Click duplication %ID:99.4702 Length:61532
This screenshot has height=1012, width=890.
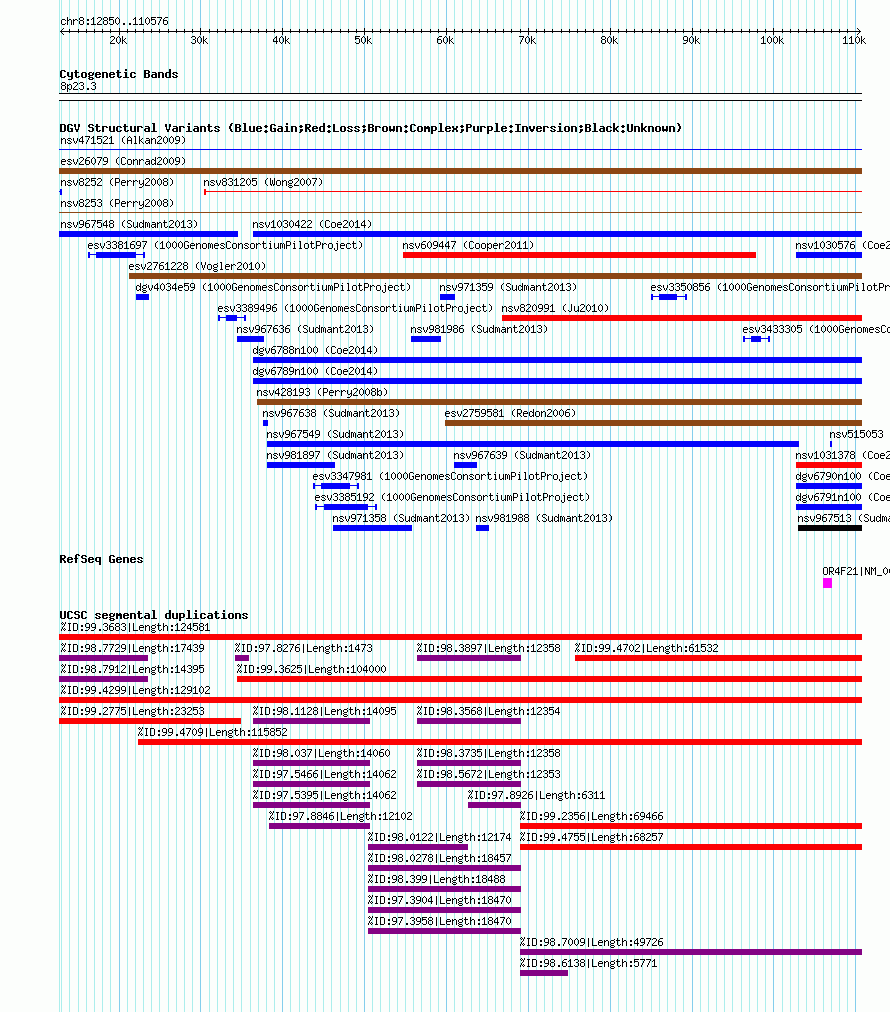coord(646,648)
